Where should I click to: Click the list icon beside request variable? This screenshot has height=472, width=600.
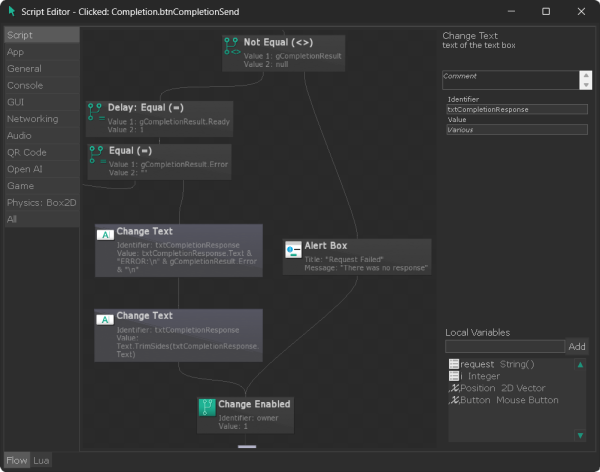pos(454,364)
